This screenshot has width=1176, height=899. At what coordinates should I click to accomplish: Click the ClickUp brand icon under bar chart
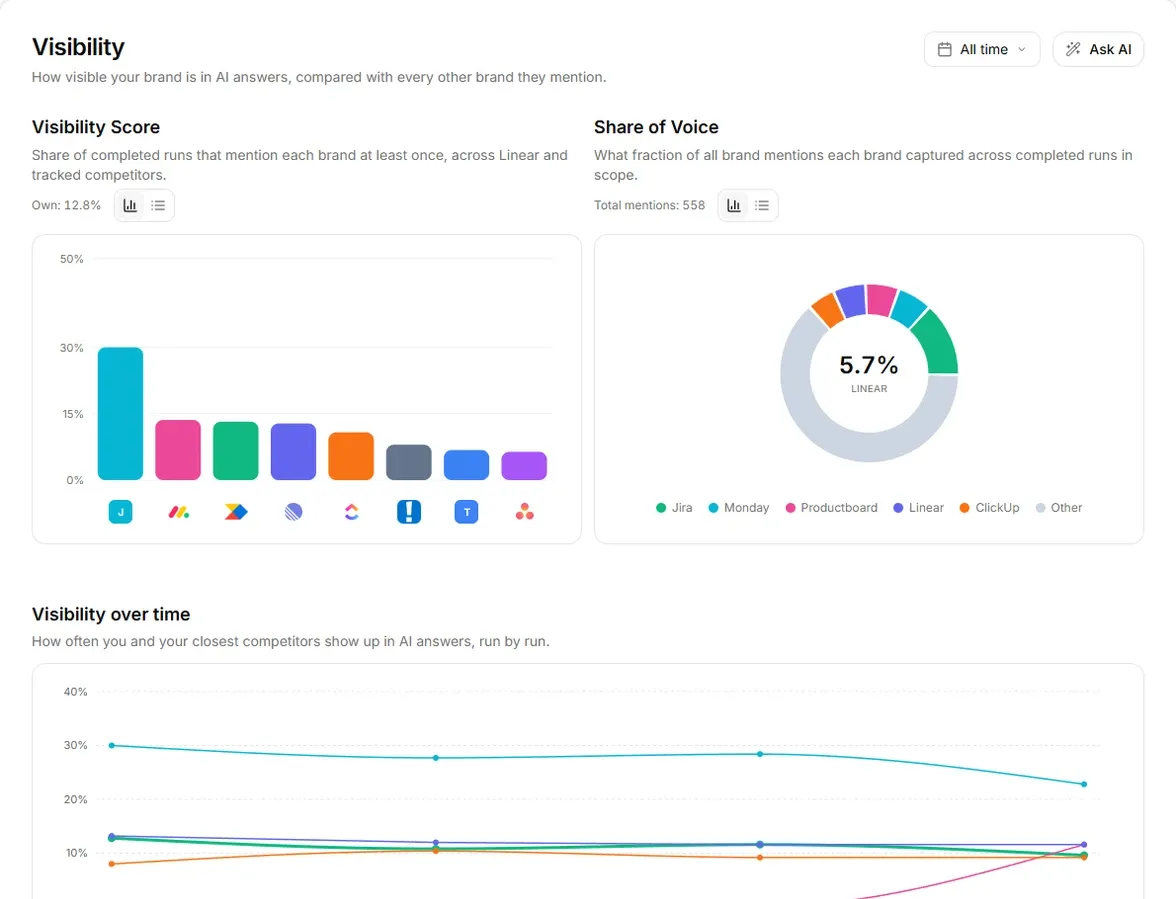pos(351,512)
